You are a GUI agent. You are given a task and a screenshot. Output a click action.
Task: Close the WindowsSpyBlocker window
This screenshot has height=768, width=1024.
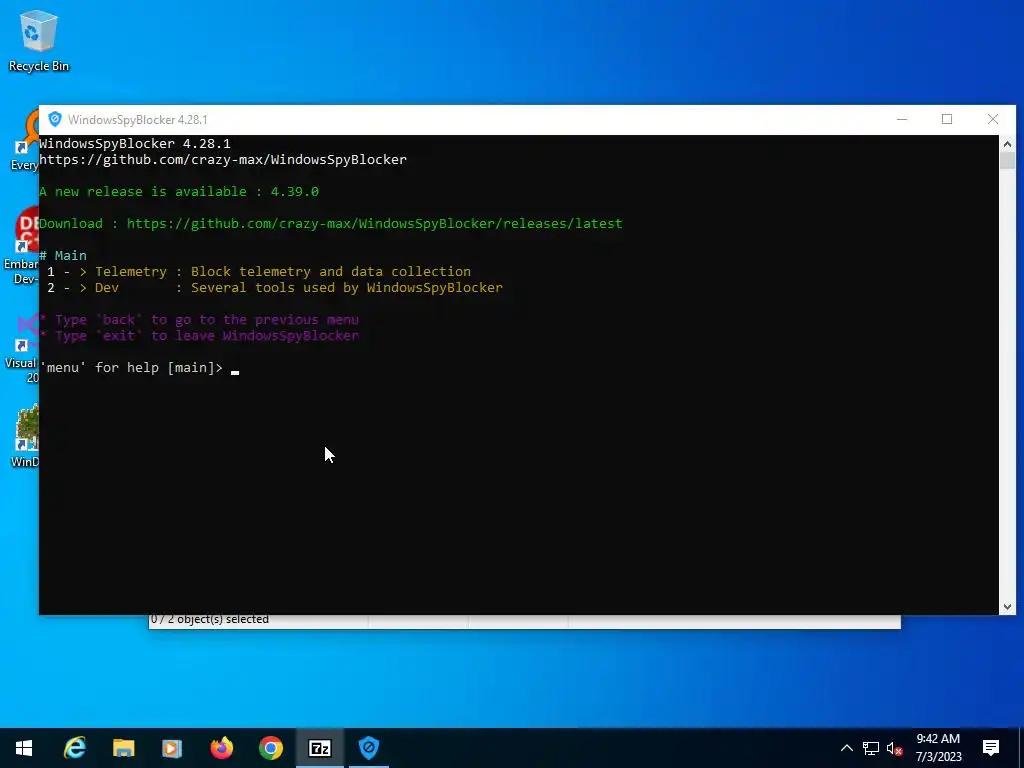coord(993,119)
